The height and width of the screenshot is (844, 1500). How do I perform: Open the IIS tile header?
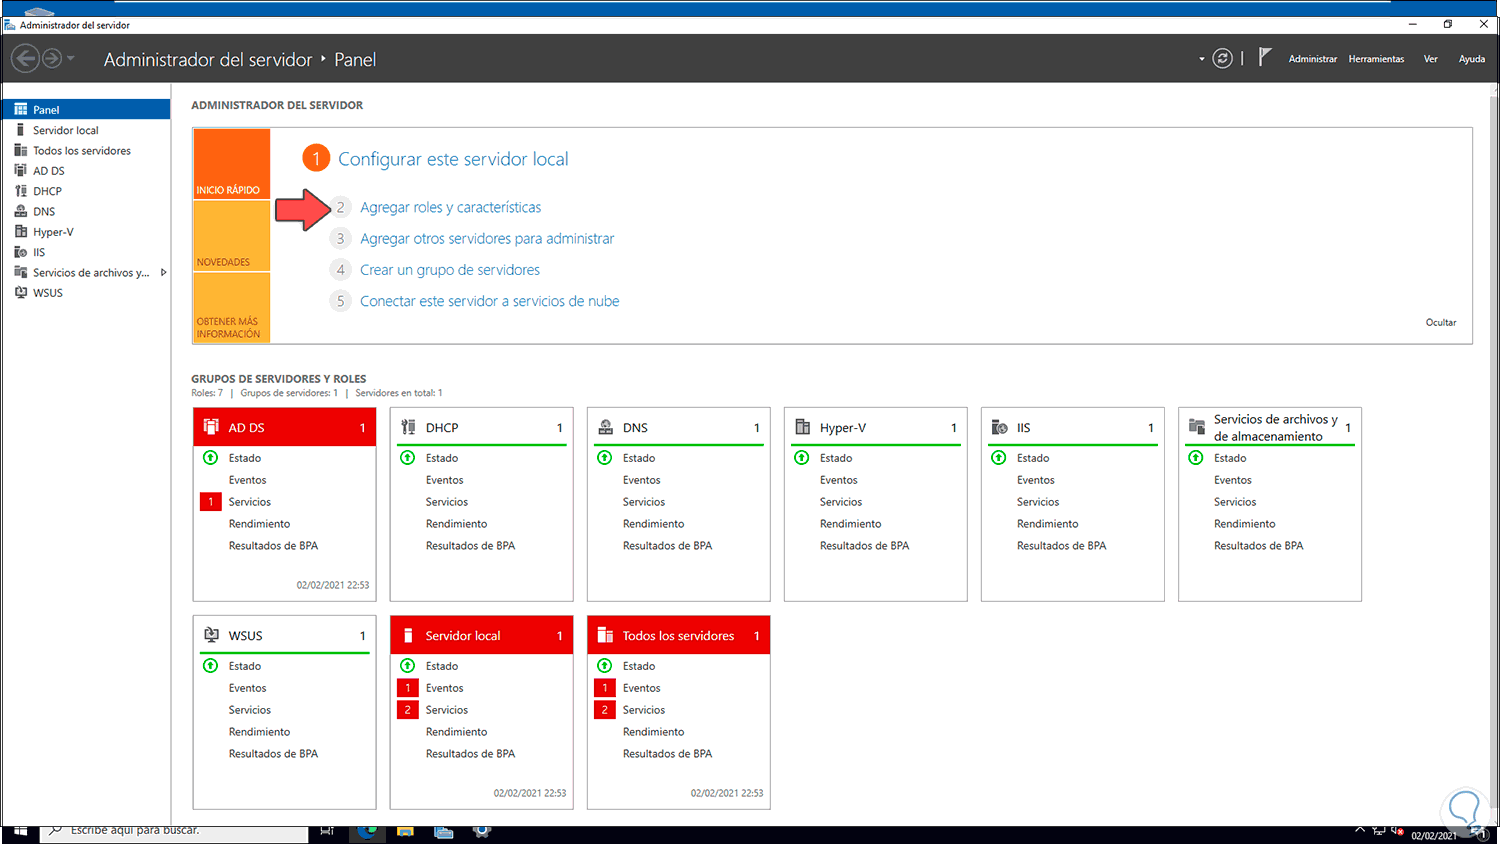1072,427
